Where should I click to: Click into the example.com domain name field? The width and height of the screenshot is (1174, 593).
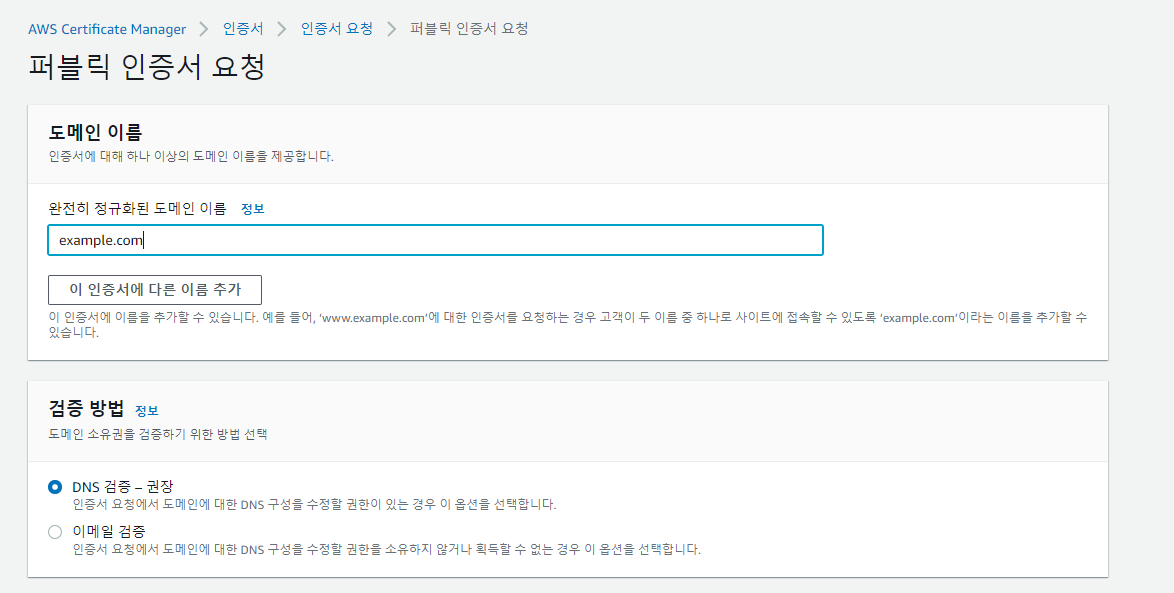coord(435,240)
